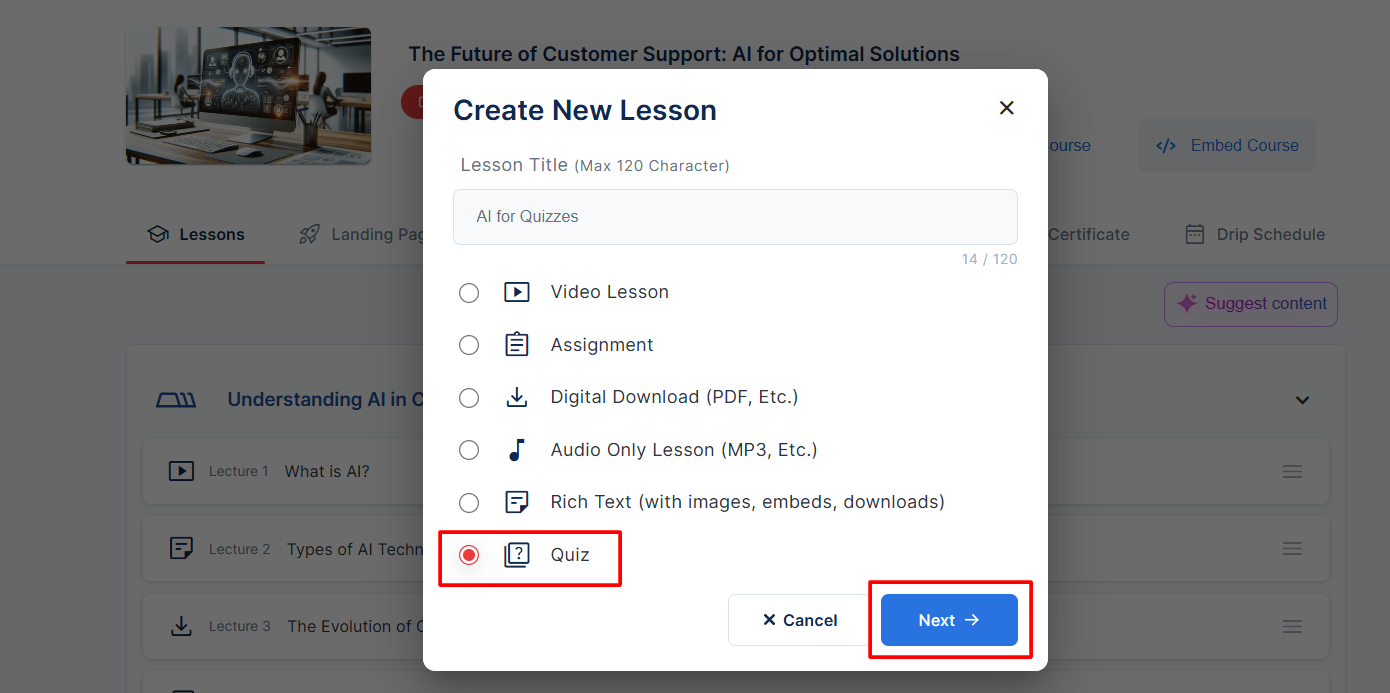Click the Digital Download arrow icon
The image size is (1390, 693).
(x=516, y=398)
